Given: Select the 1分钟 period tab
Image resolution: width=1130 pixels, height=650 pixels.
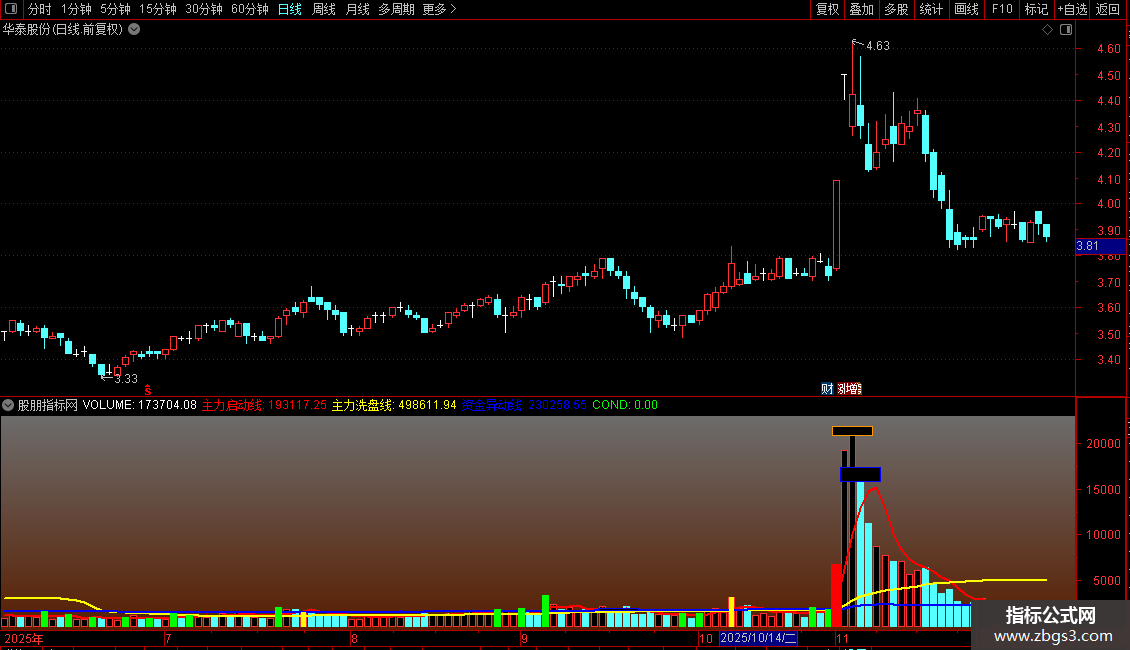Looking at the screenshot, I should pyautogui.click(x=76, y=9).
